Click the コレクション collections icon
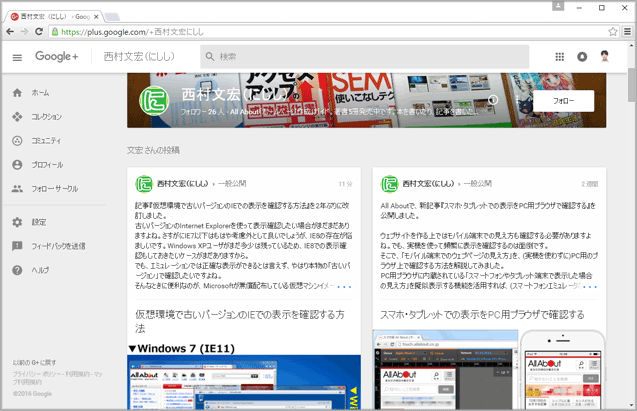The width and height of the screenshot is (637, 411). (x=17, y=117)
